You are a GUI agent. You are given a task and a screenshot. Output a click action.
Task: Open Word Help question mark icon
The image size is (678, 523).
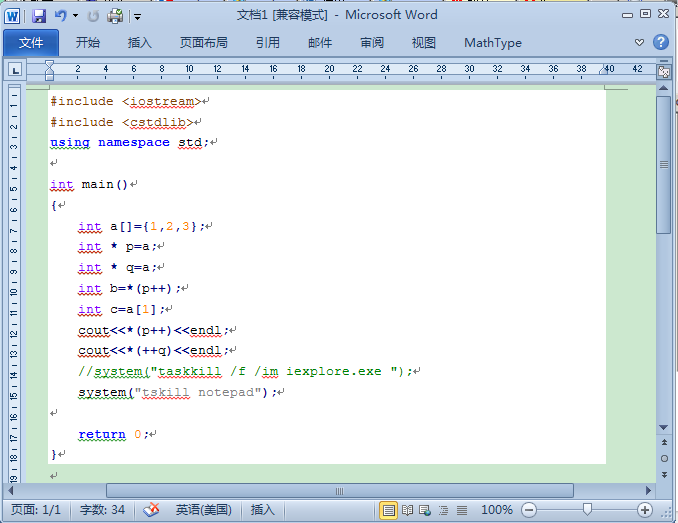(x=661, y=42)
